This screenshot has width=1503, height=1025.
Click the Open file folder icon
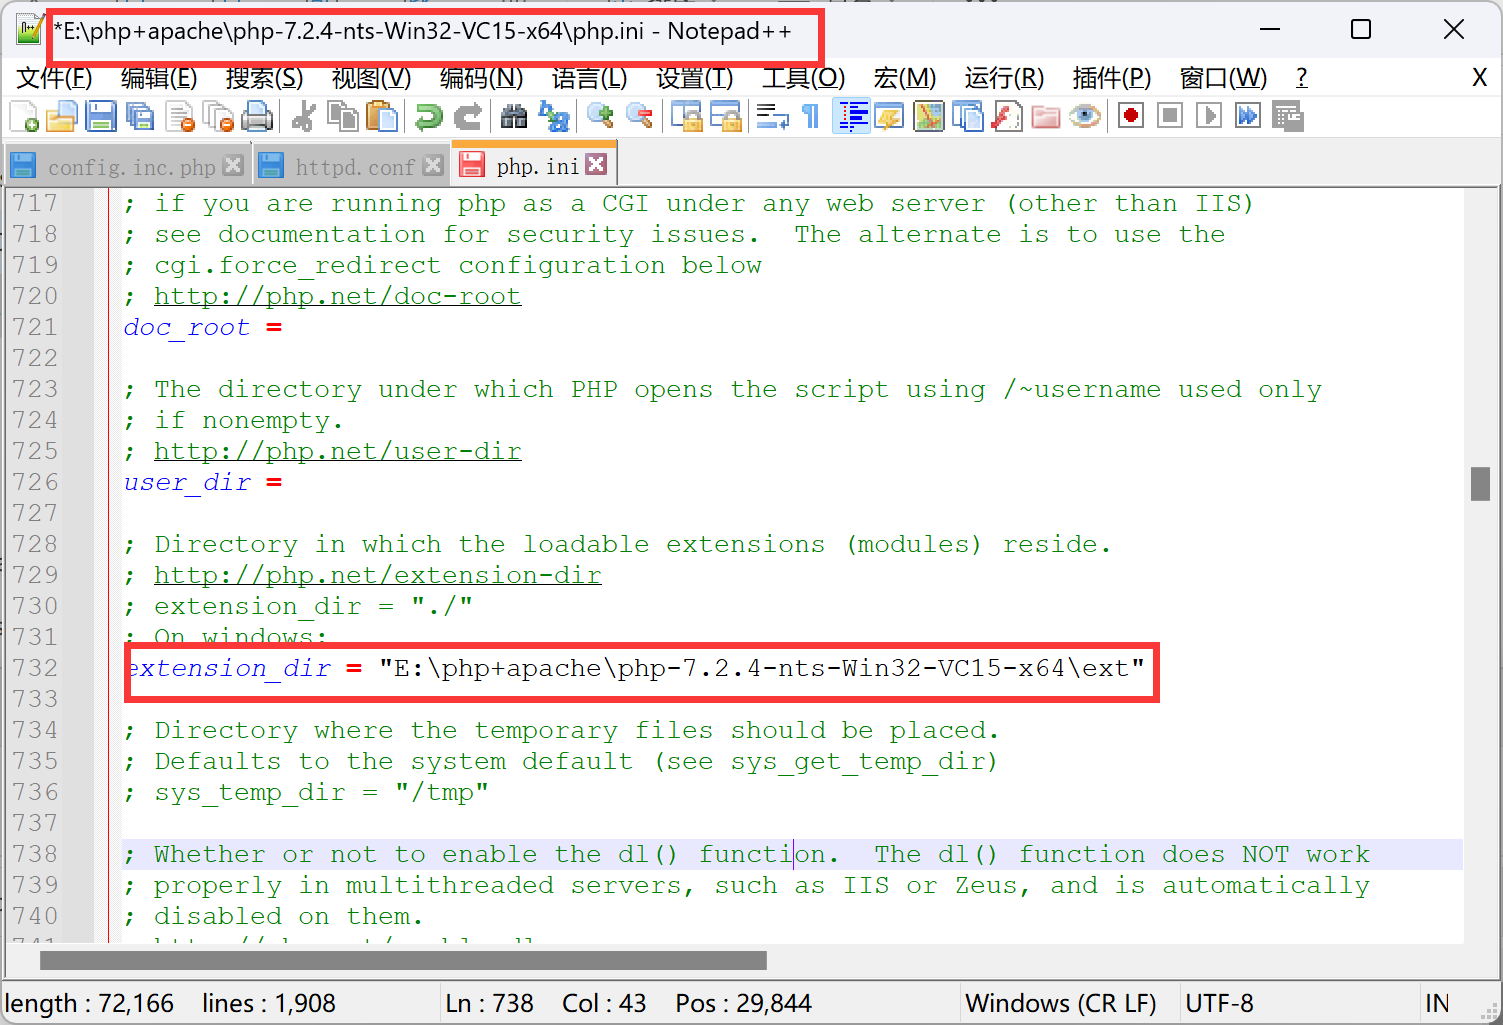point(61,117)
